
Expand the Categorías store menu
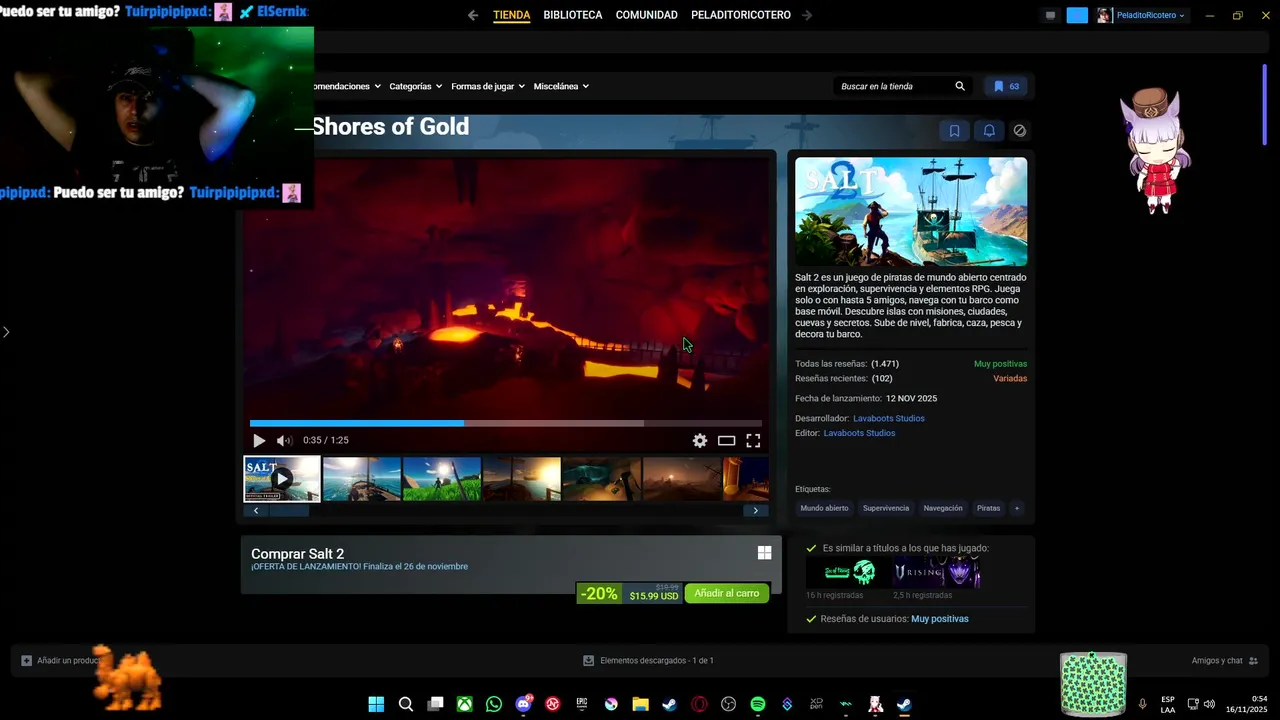point(415,86)
